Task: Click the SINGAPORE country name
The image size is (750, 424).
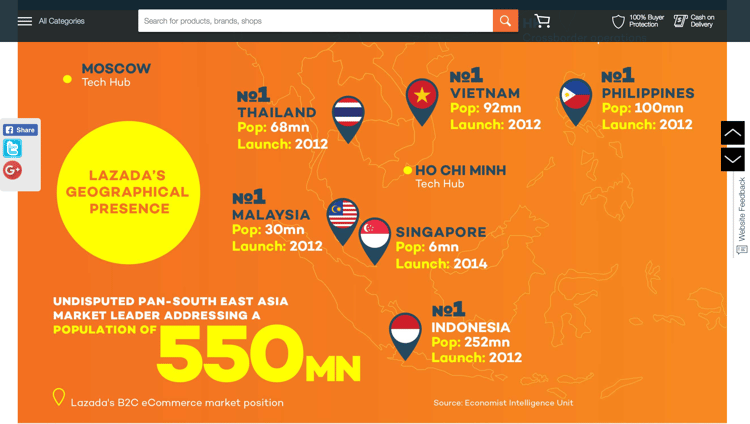Action: click(x=441, y=232)
